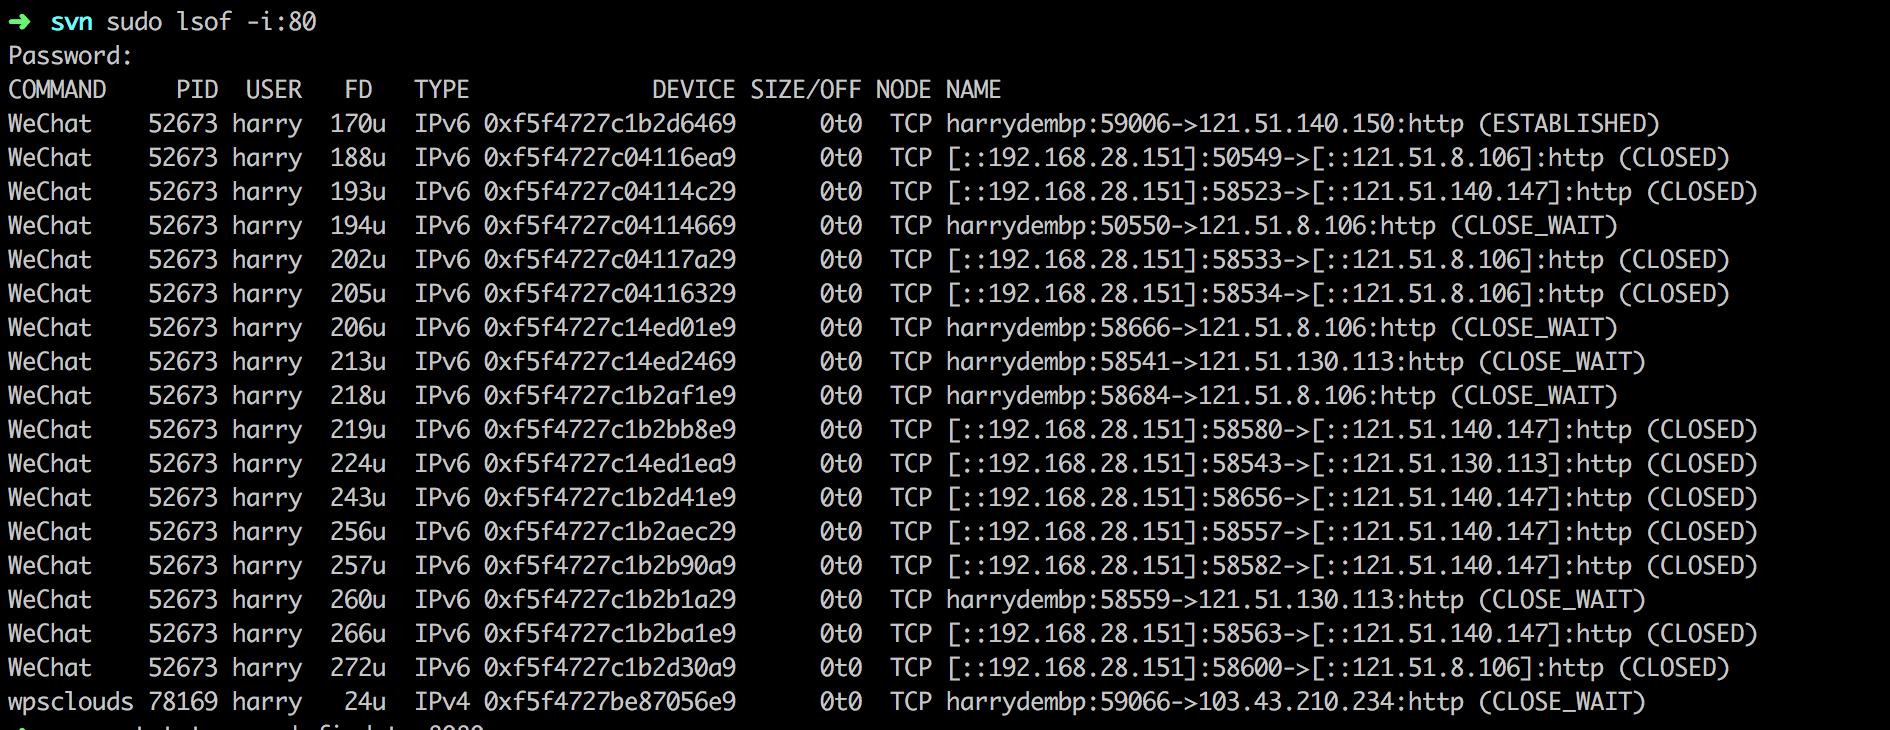Click file descriptor 170u
1890x730 pixels.
(x=357, y=124)
